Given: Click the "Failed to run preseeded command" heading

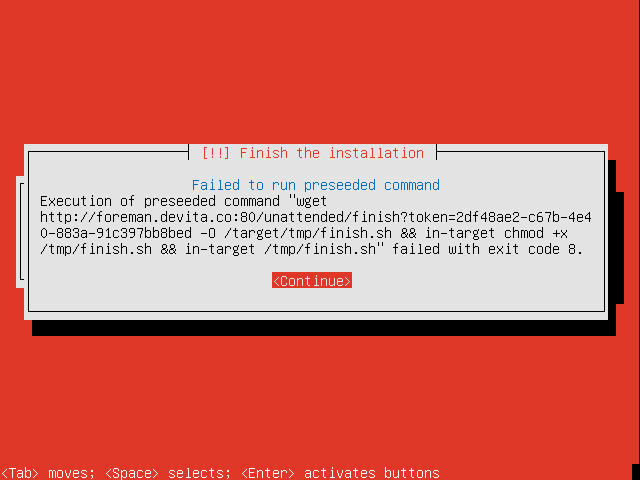Looking at the screenshot, I should [x=316, y=185].
